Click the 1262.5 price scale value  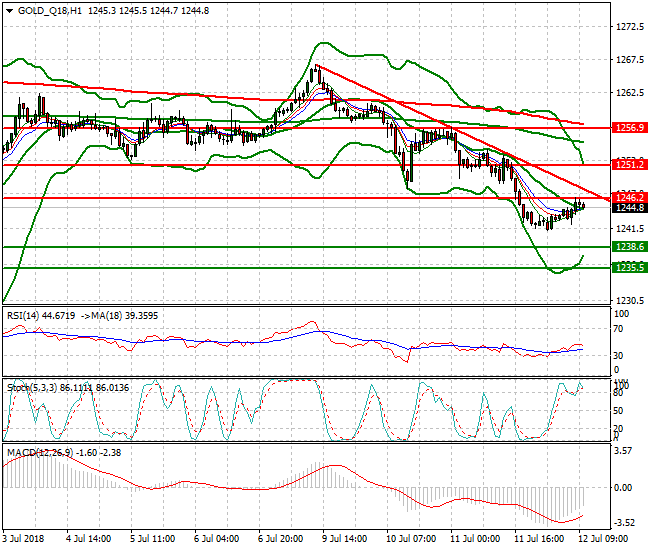tap(630, 93)
